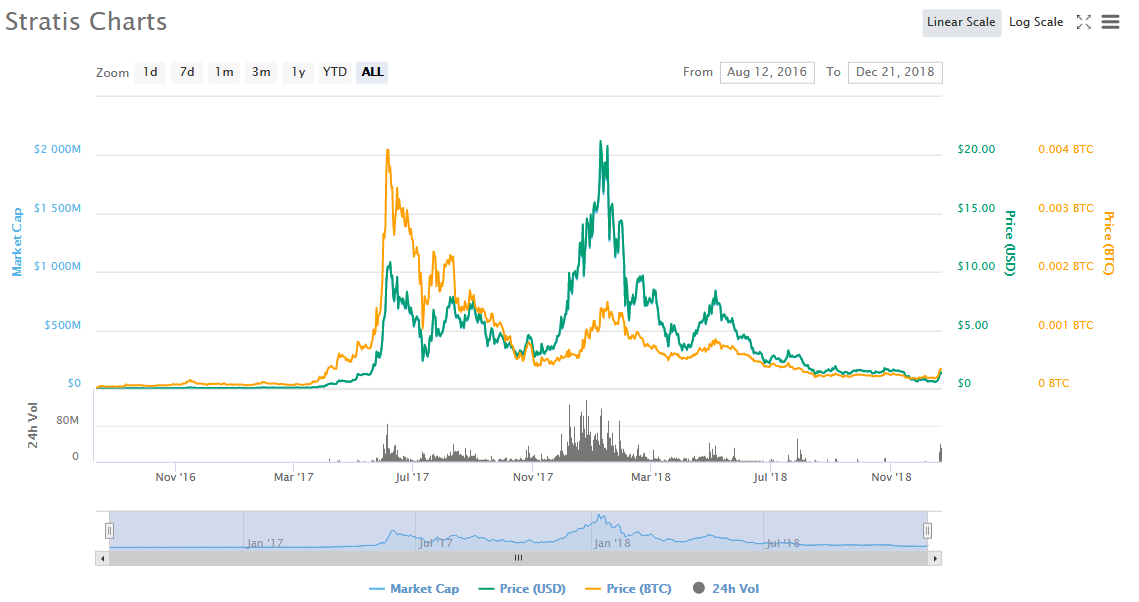Toggle fullscreen chart view
Viewport: 1139px width, 602px height.
[x=1083, y=22]
